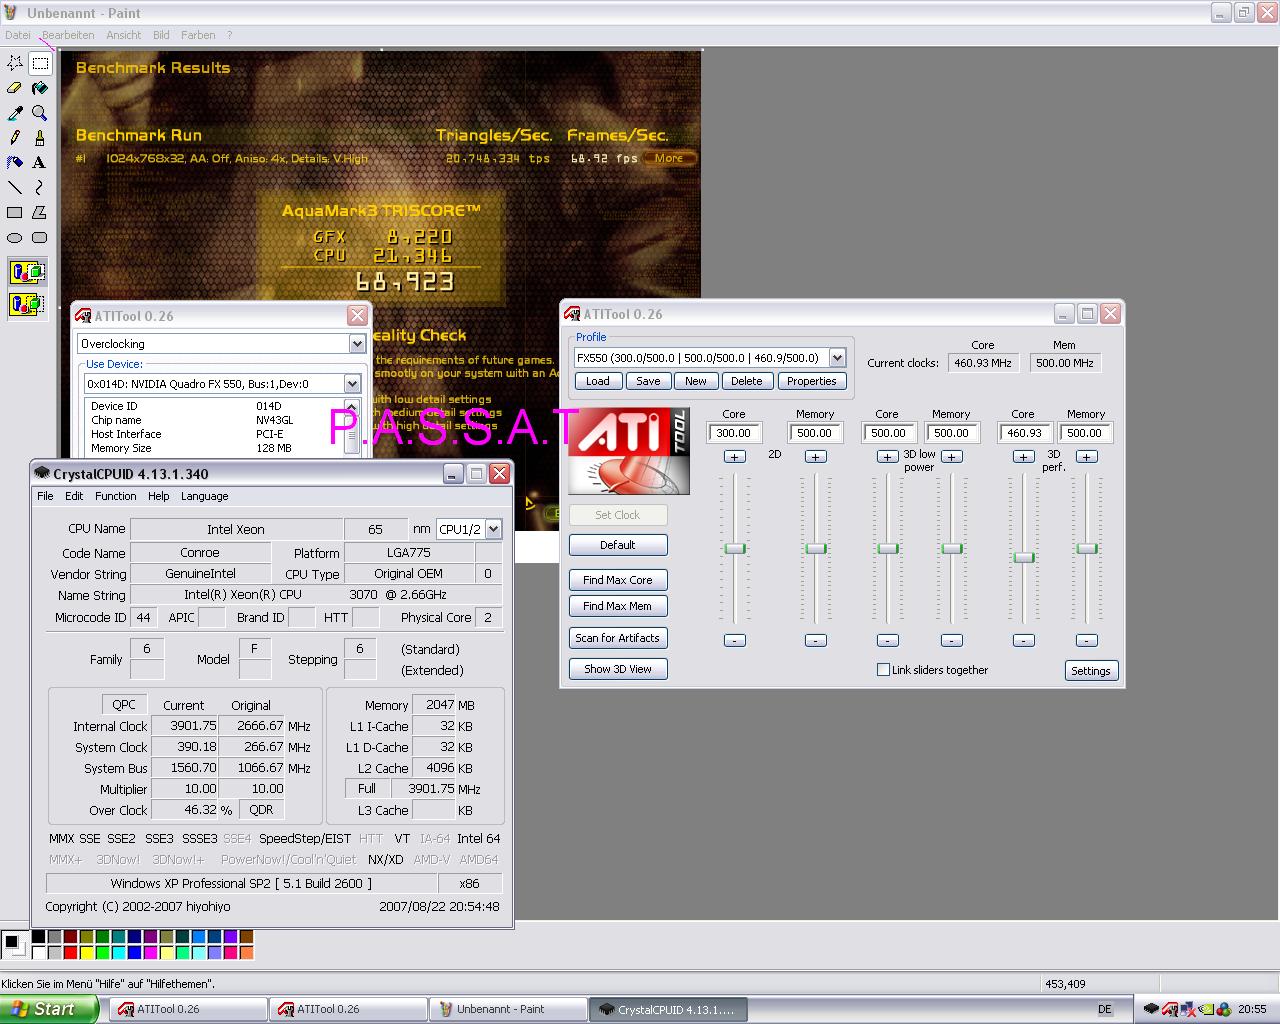Screen dimensions: 1280x1024
Task: Choose the Ellipse shape tool
Action: pos(15,237)
